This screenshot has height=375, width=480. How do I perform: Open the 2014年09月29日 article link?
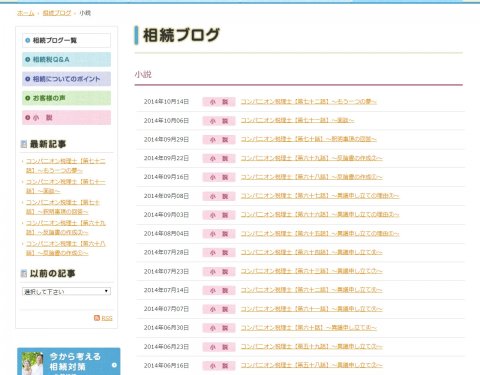[309, 139]
